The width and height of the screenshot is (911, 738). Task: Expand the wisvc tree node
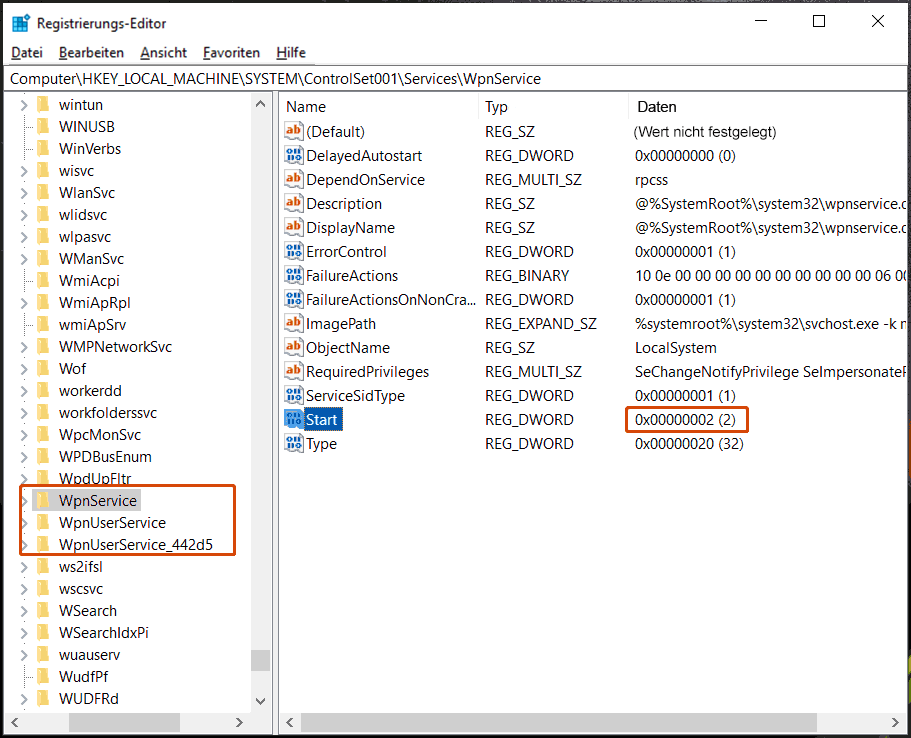24,171
